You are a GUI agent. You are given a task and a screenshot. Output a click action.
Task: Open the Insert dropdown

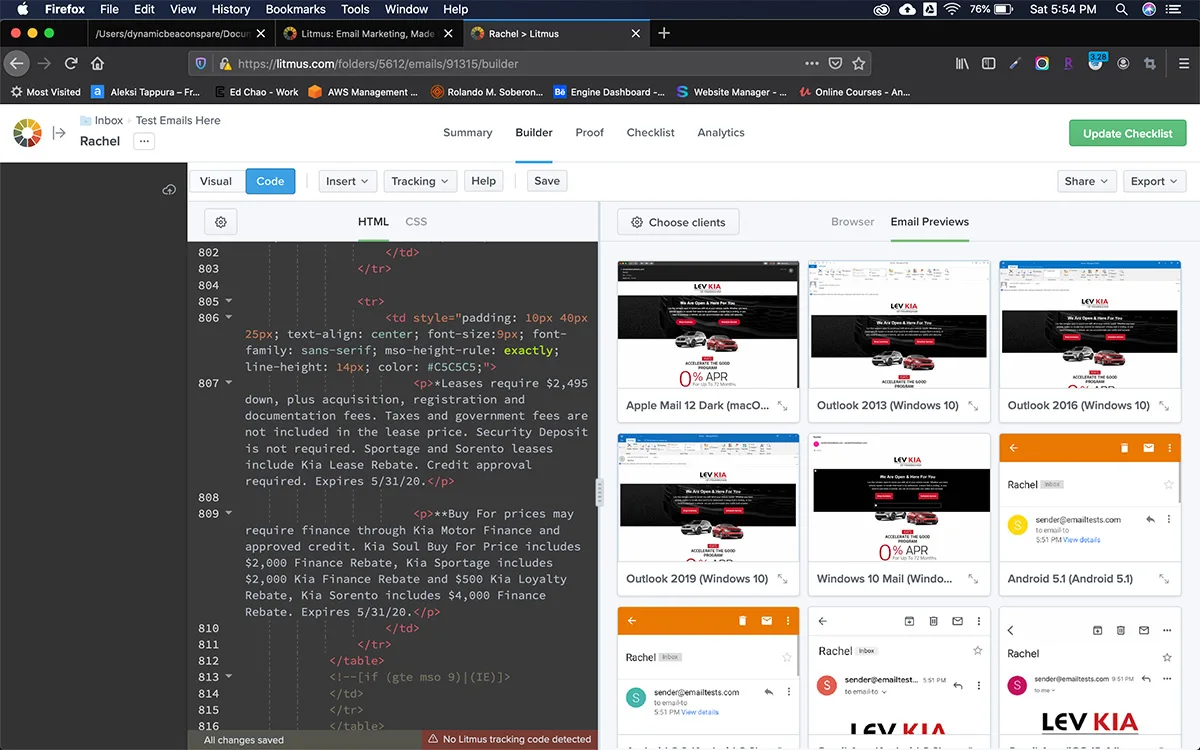(348, 181)
